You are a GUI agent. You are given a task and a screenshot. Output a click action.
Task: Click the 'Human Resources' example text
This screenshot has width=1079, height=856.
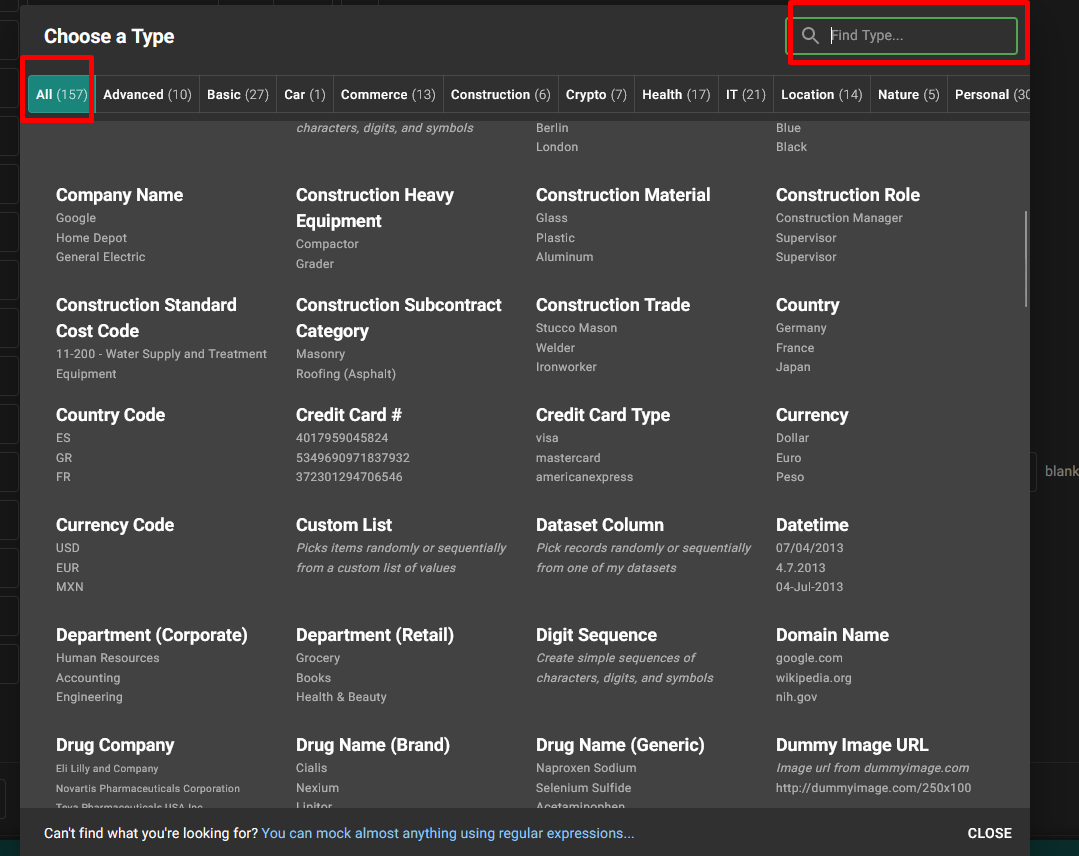pos(107,659)
